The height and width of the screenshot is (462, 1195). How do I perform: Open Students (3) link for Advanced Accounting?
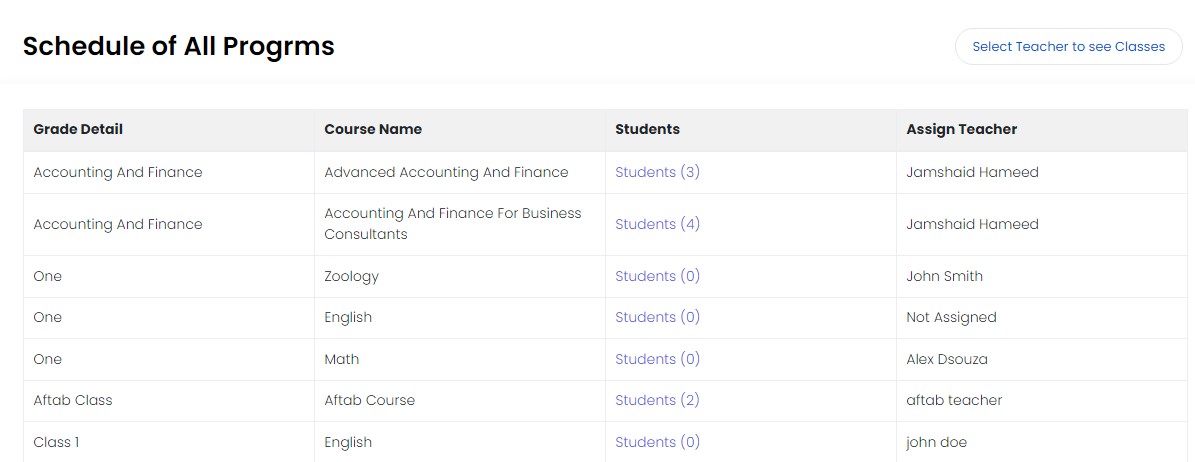657,172
